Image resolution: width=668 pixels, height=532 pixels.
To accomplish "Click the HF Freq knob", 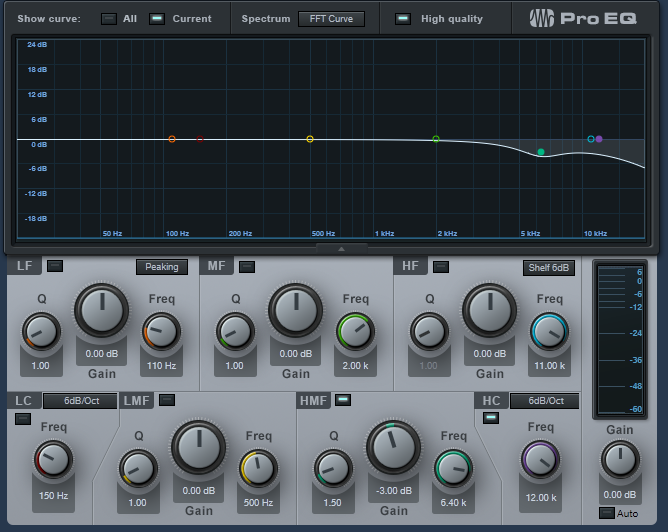I will (550, 332).
